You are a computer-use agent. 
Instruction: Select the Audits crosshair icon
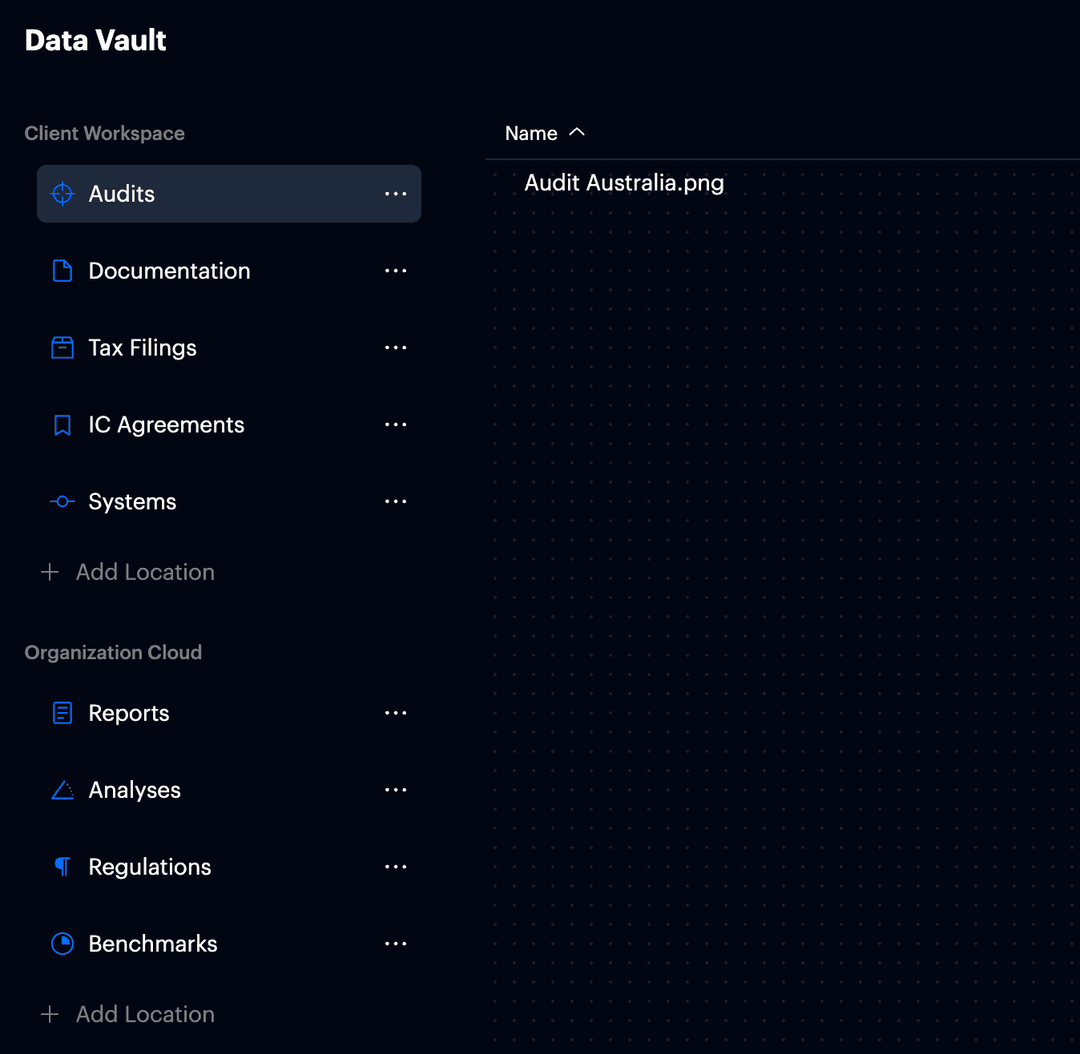(x=62, y=193)
